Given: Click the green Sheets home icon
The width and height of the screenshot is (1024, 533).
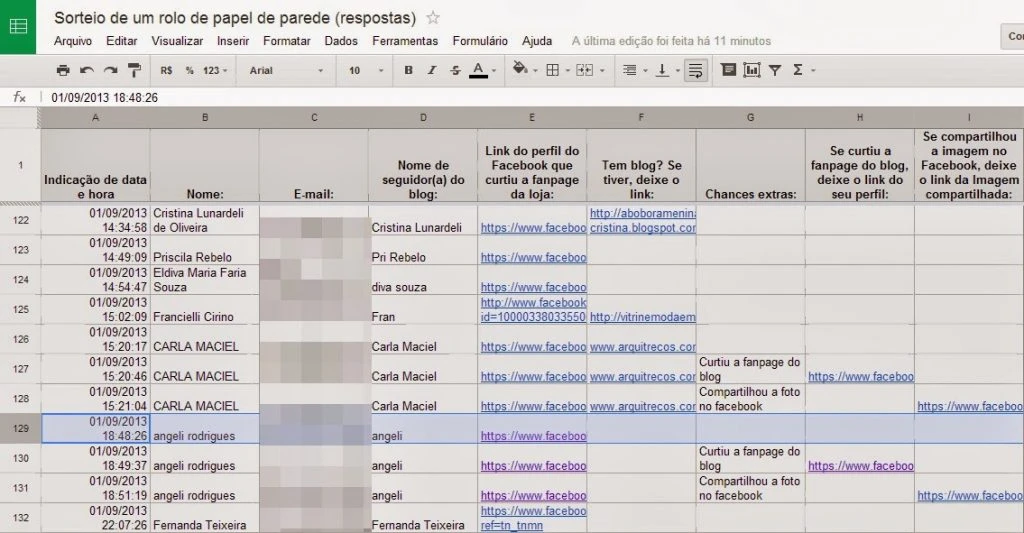Looking at the screenshot, I should [x=18, y=27].
